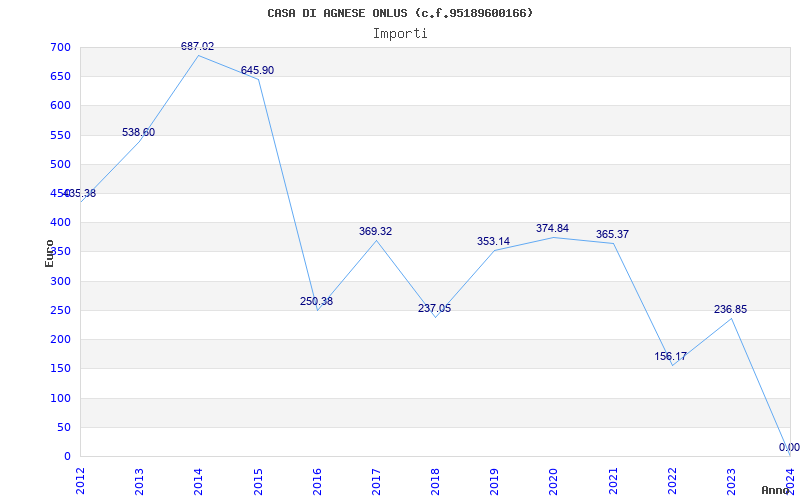Select the 645.90 data label for 2015

(x=257, y=70)
